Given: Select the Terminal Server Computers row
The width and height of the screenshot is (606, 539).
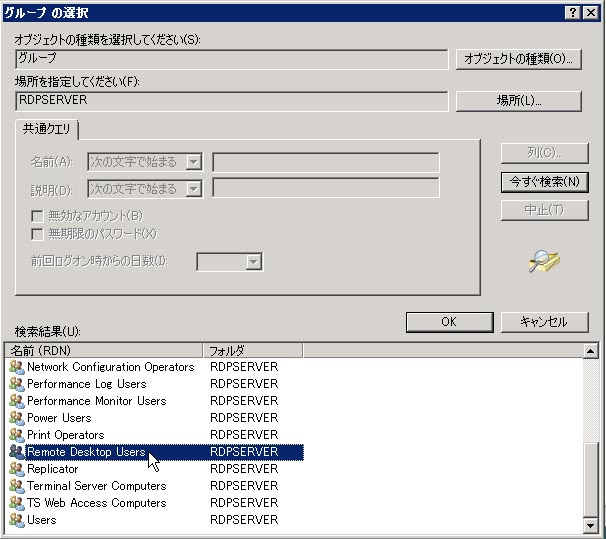Looking at the screenshot, I should [x=155, y=486].
